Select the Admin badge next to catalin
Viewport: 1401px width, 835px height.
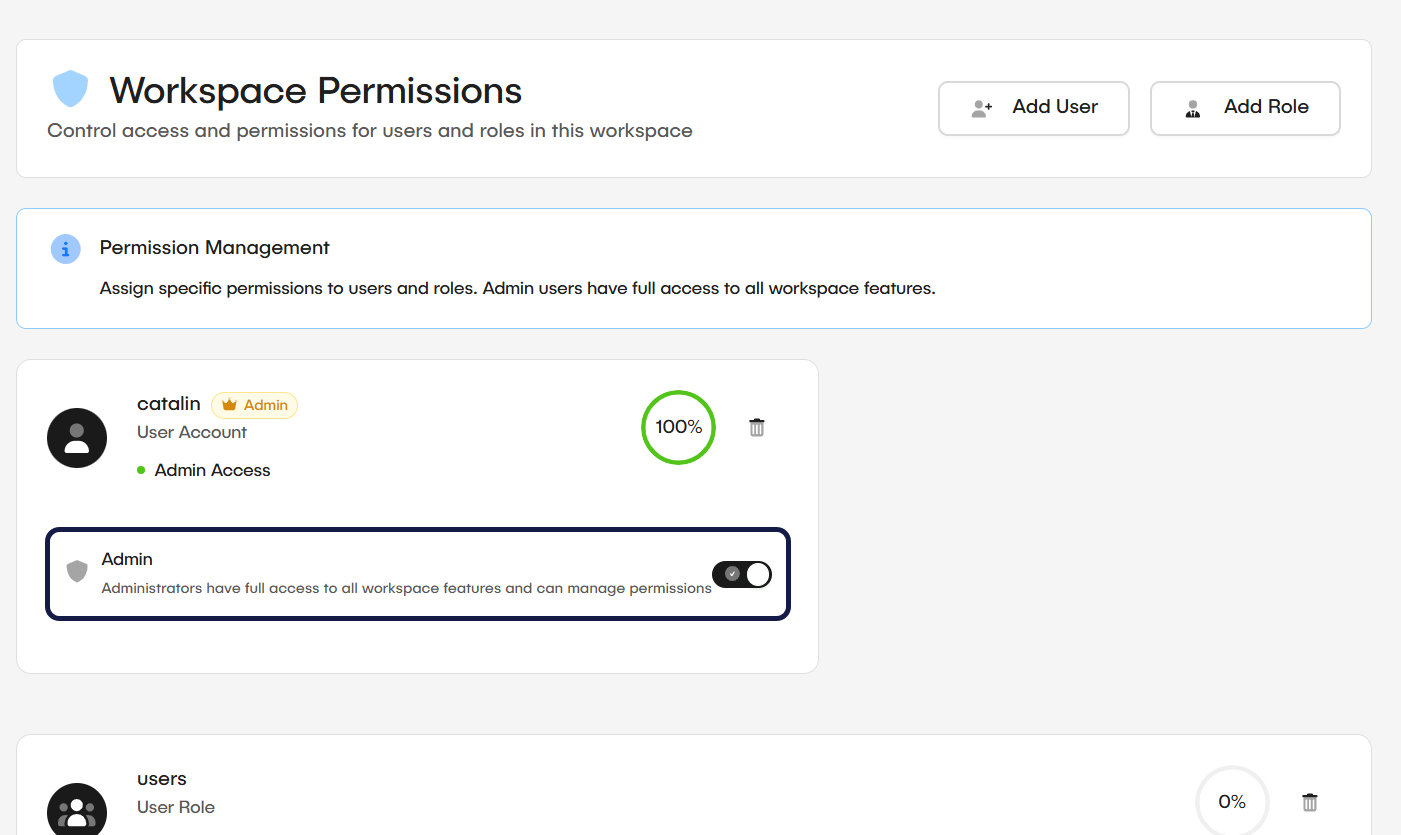pyautogui.click(x=254, y=405)
